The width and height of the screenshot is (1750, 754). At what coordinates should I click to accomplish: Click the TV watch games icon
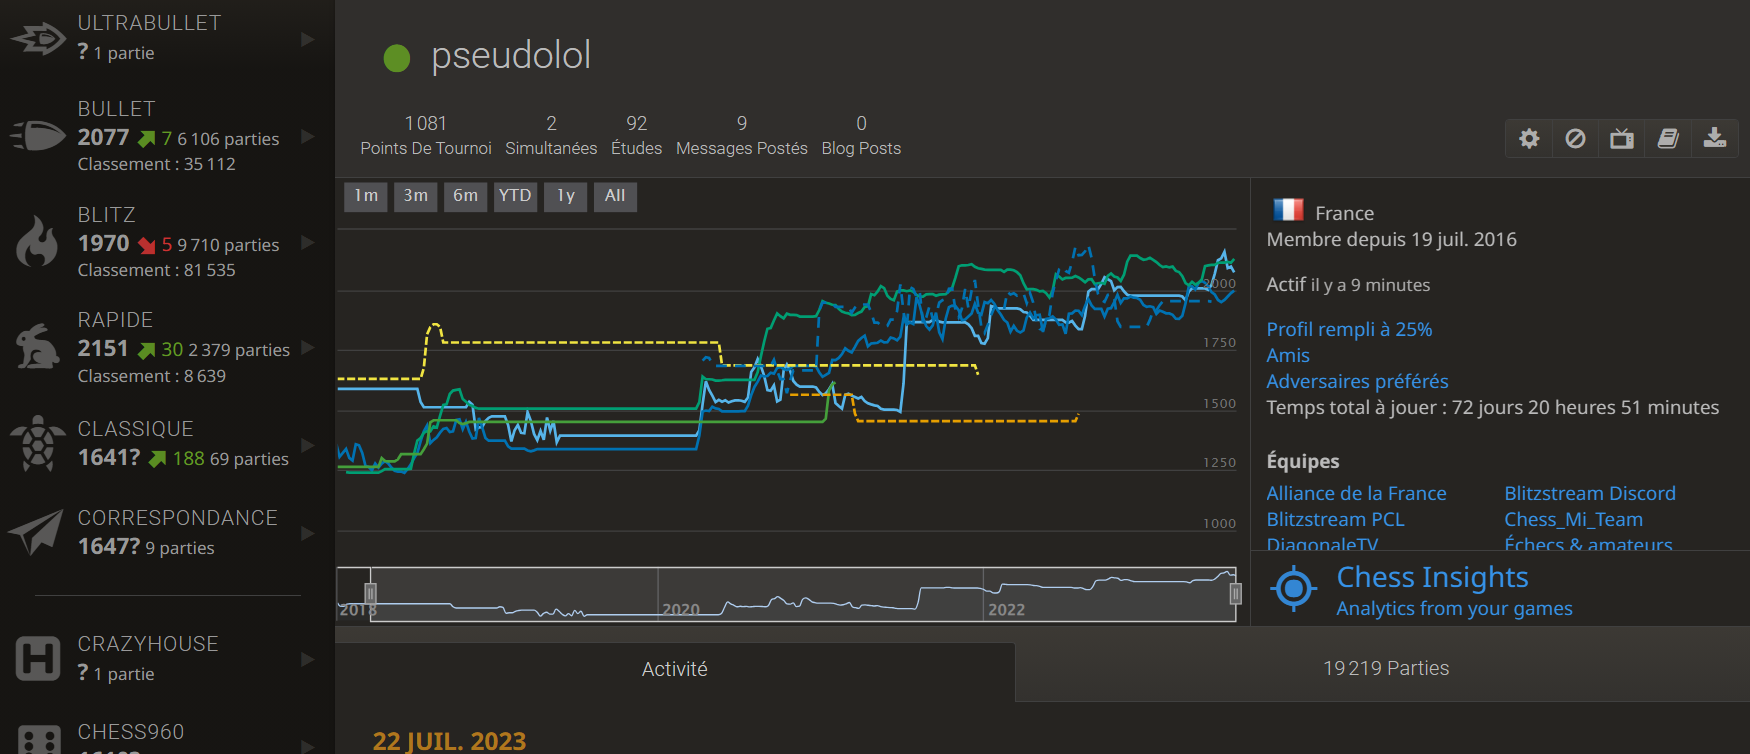[1622, 139]
